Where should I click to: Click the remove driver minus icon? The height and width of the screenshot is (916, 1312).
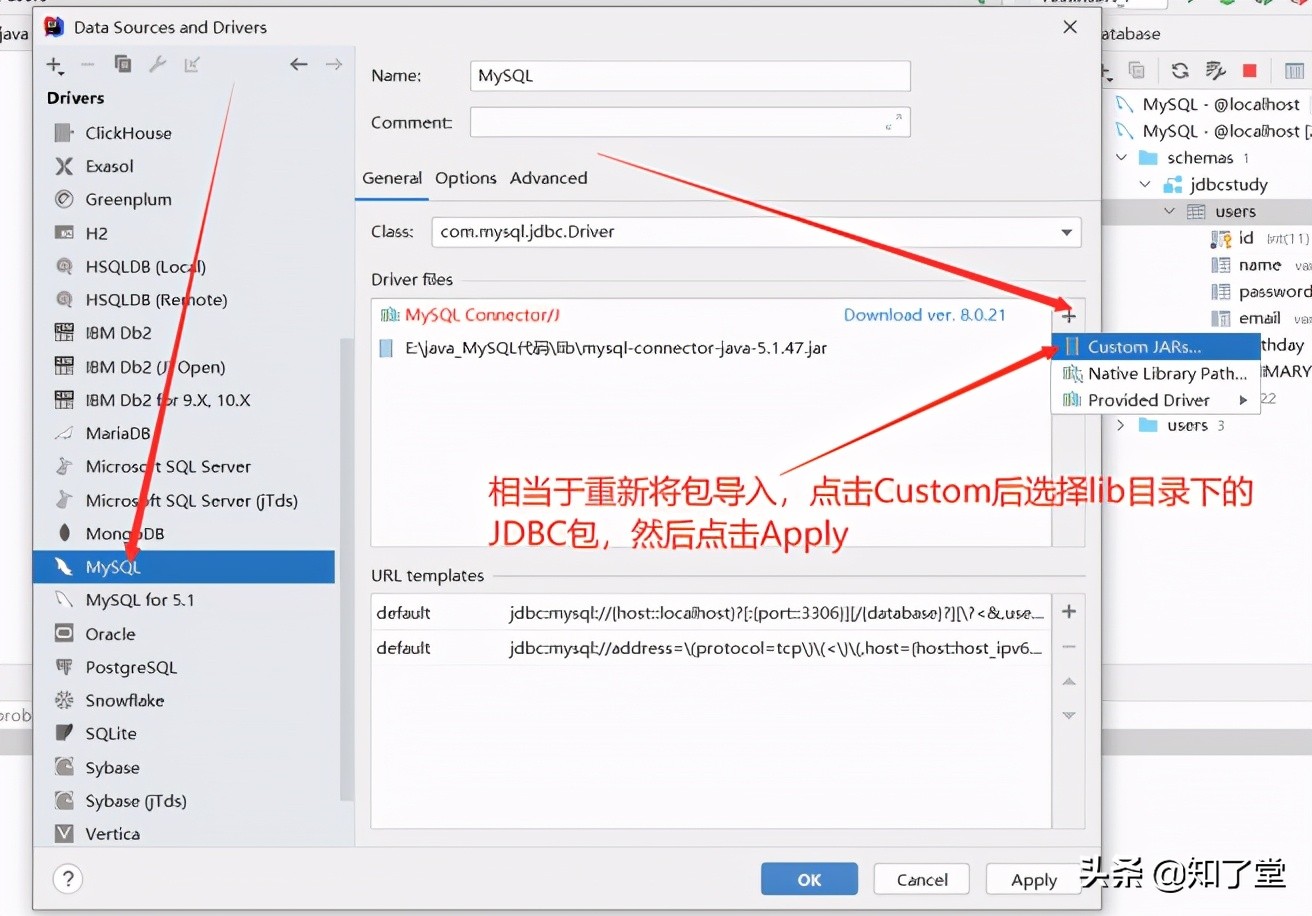[x=88, y=65]
